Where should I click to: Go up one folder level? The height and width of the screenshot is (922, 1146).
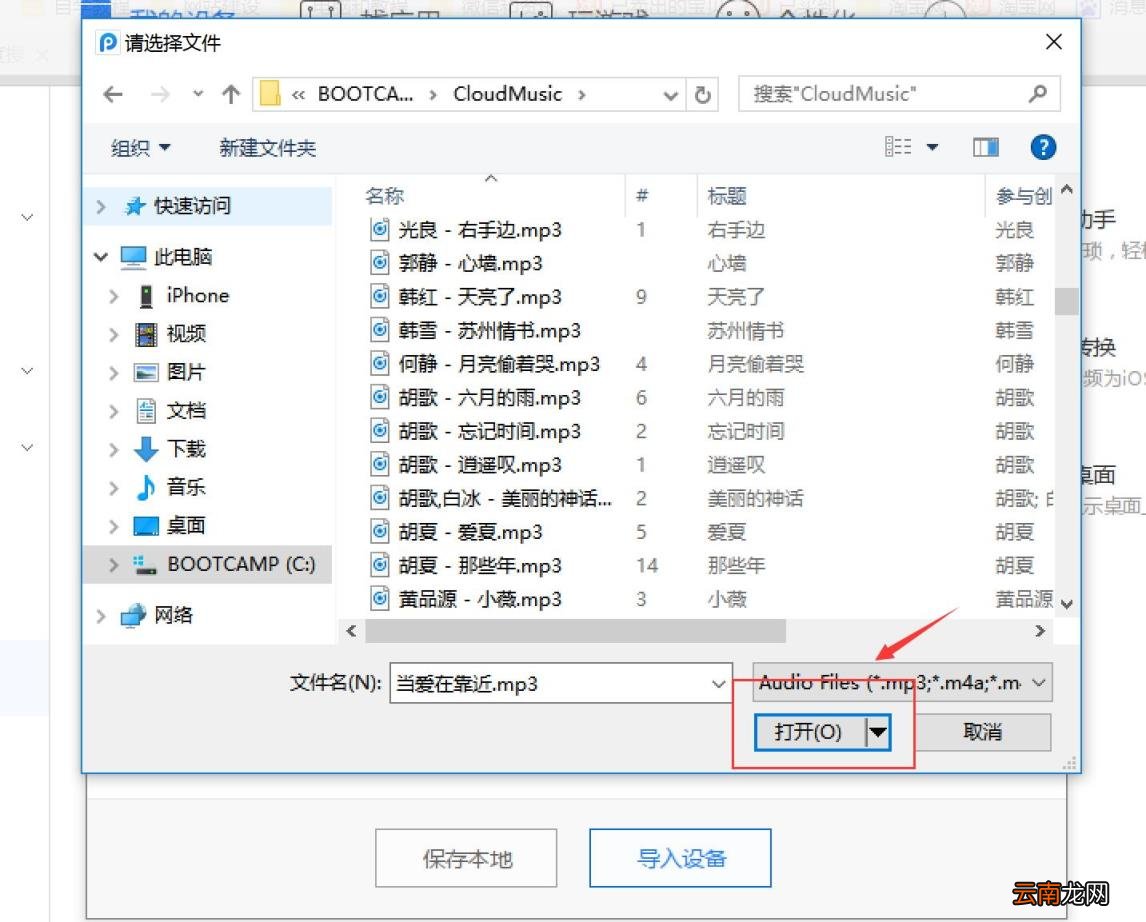tap(231, 94)
